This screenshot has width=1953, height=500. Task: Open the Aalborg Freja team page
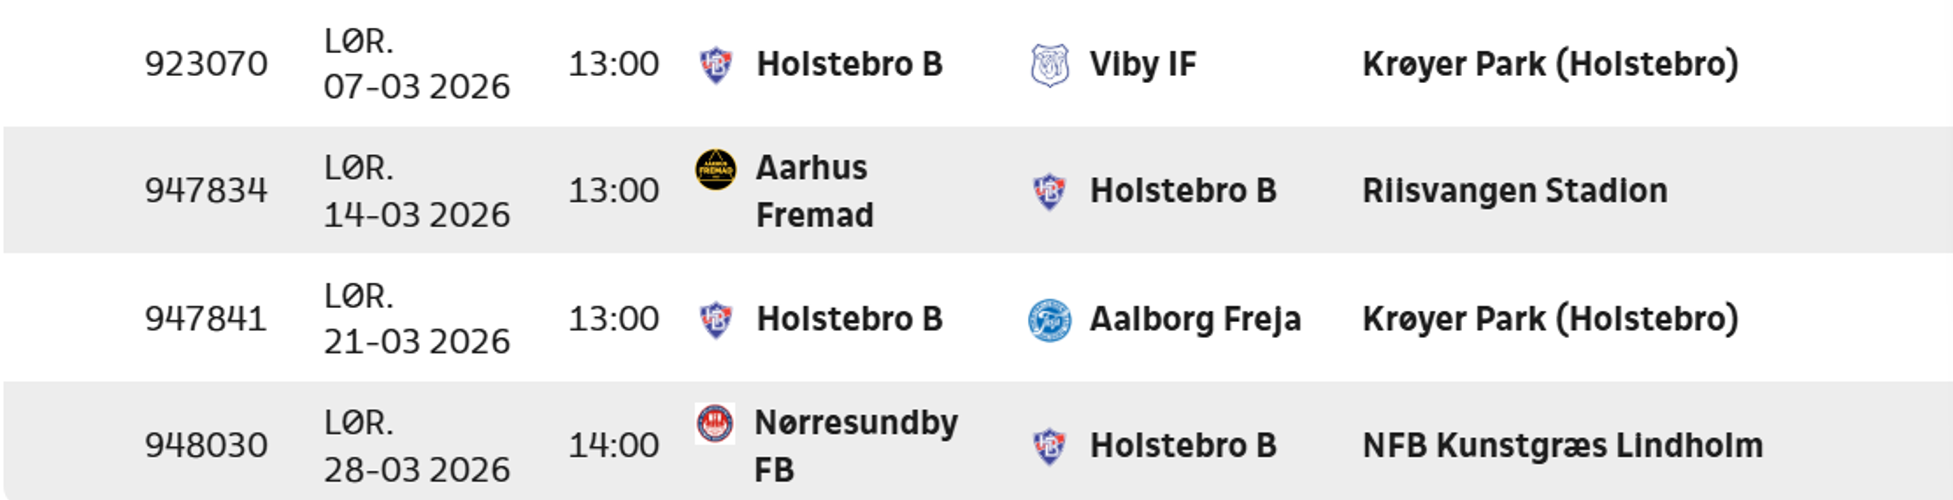tap(1195, 320)
